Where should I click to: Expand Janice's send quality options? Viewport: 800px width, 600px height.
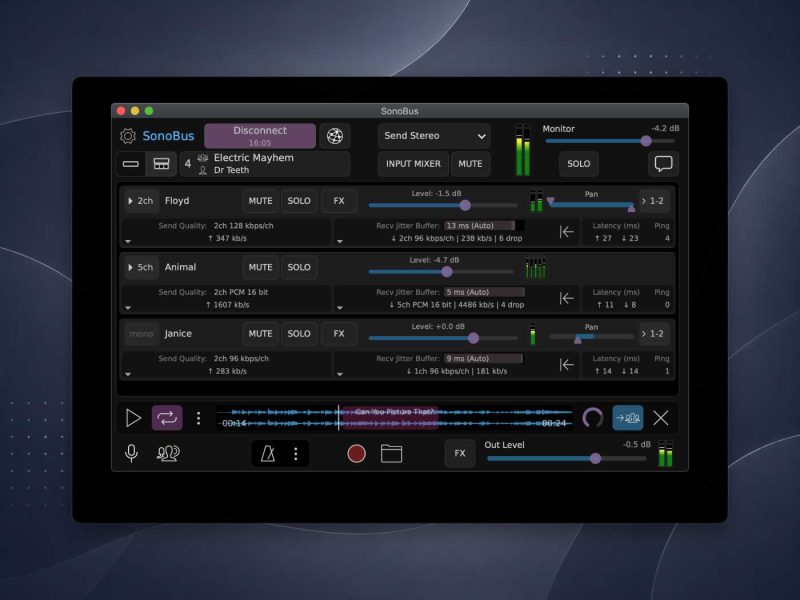(128, 374)
